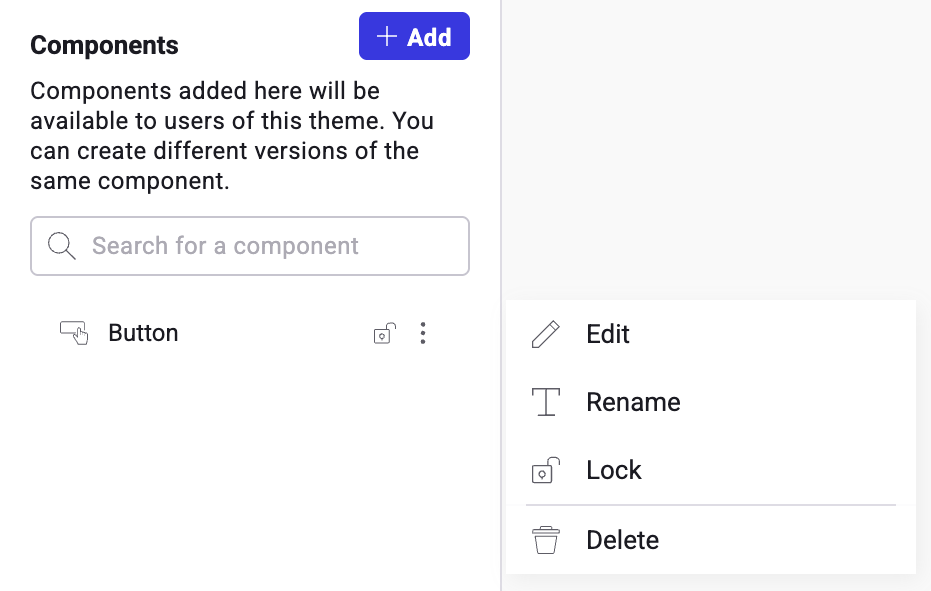This screenshot has height=591, width=931.
Task: Select Delete from the context menu
Action: [622, 540]
